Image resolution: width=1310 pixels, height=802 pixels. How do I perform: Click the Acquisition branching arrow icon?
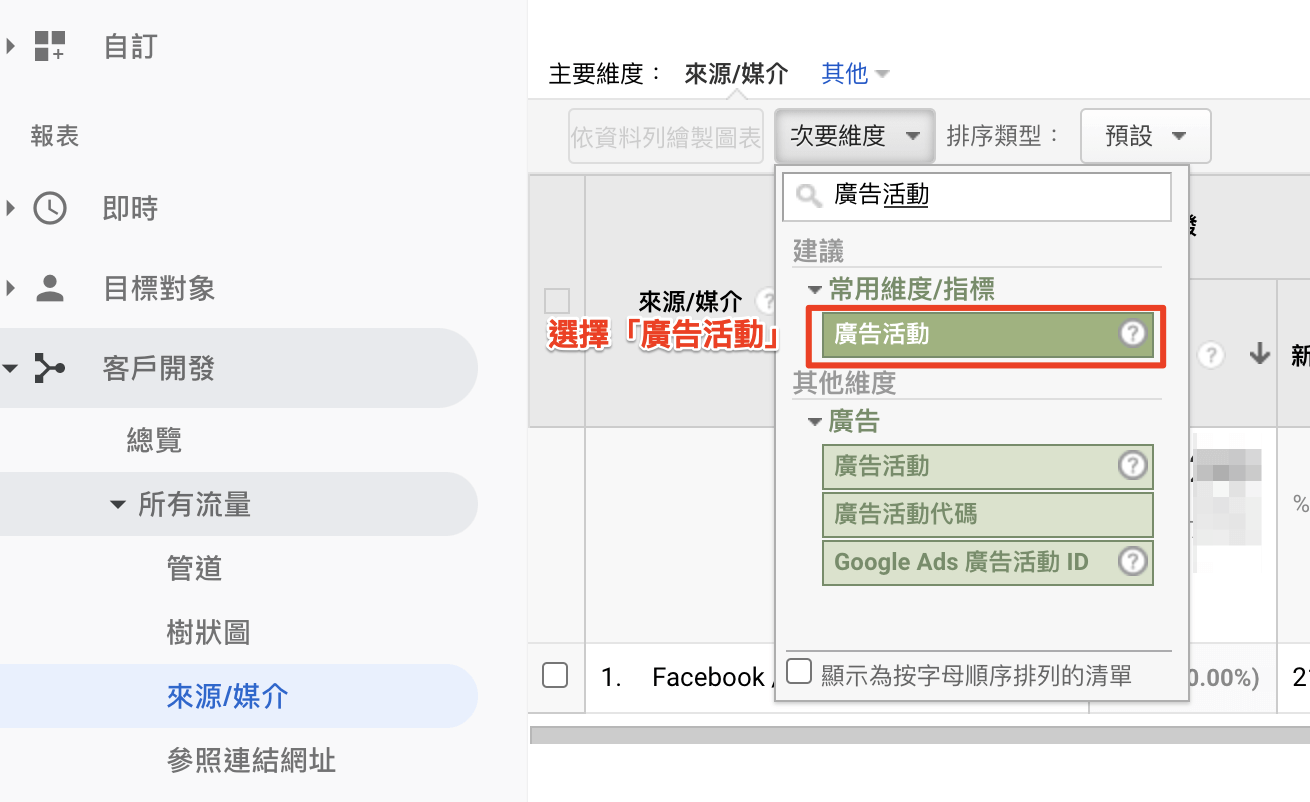[x=49, y=368]
